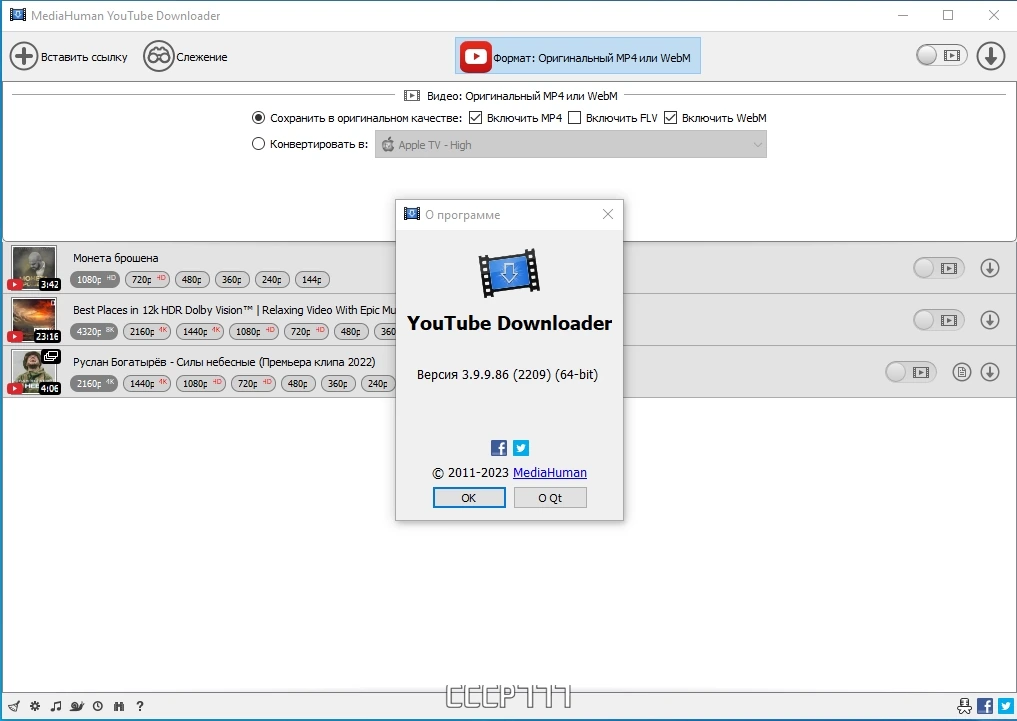
Task: Select 1440p quality for Руслан Богатырёв
Action: pos(147,383)
